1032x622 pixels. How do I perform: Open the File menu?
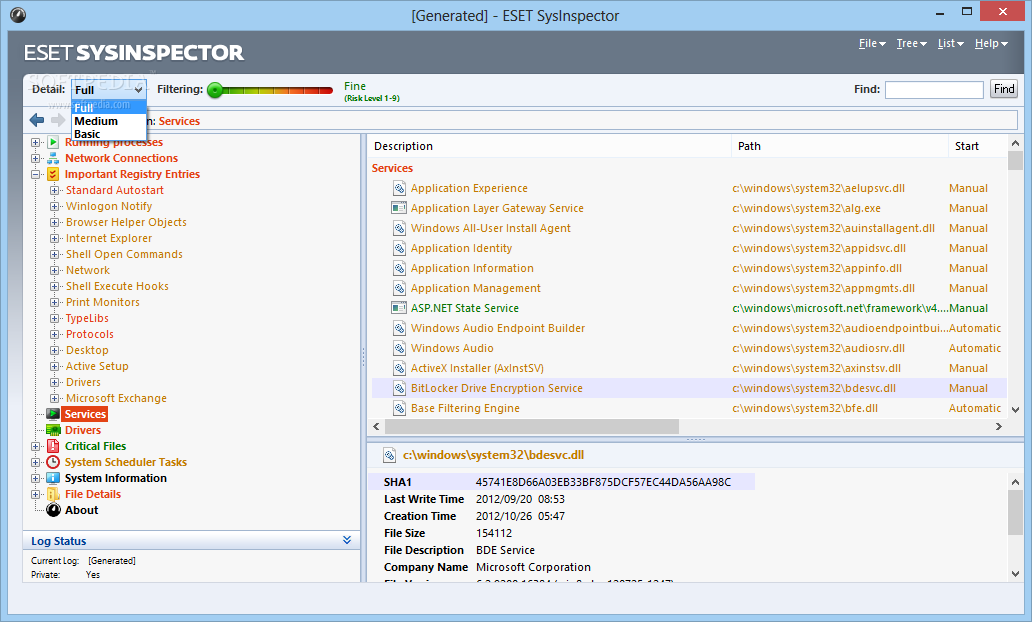pyautogui.click(x=872, y=43)
